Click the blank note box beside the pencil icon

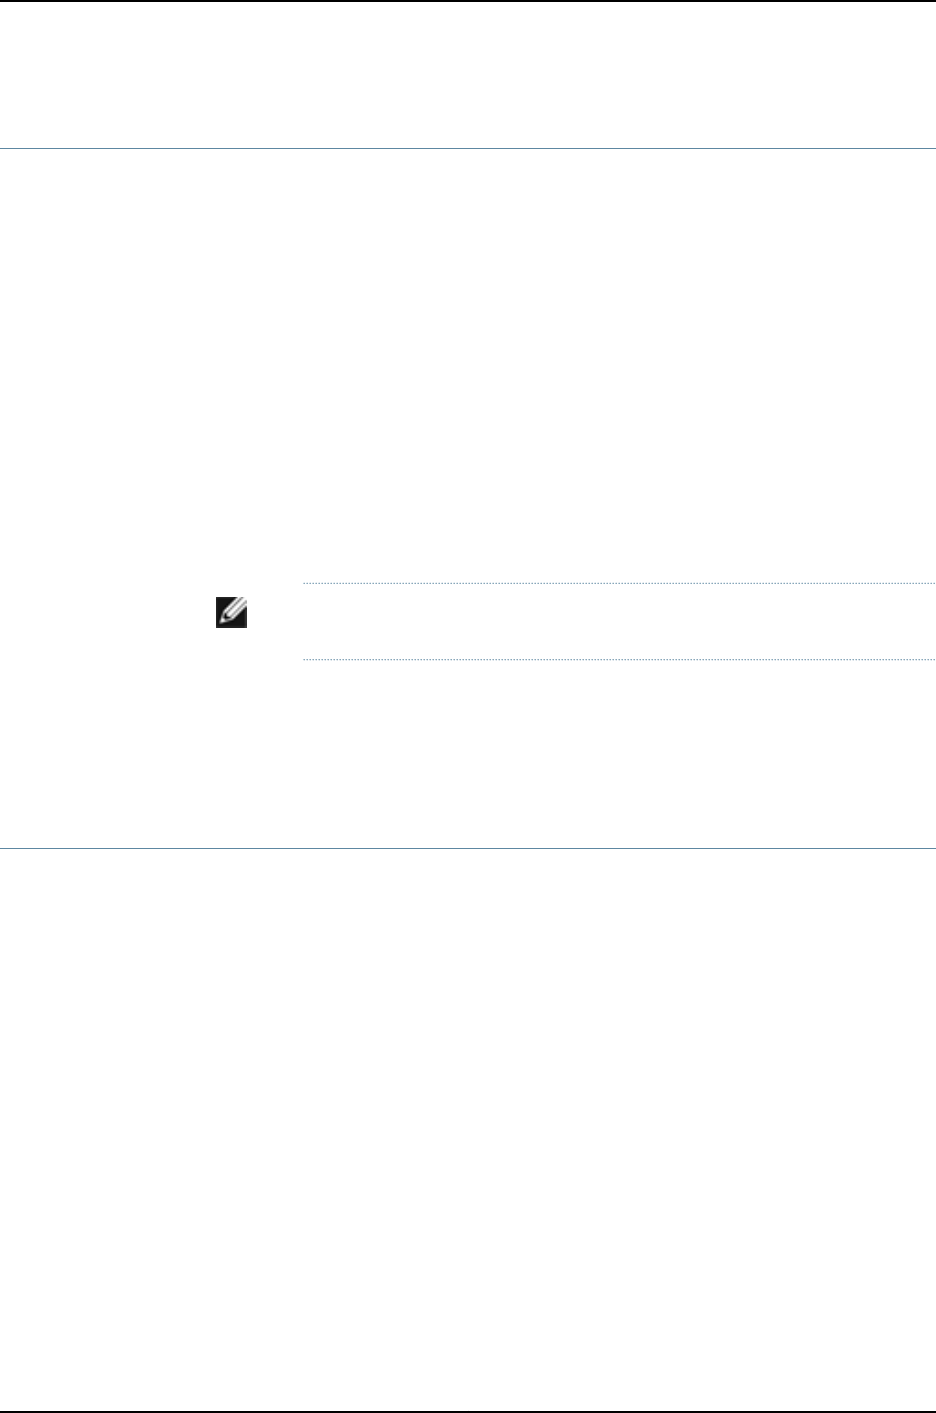[x=618, y=621]
